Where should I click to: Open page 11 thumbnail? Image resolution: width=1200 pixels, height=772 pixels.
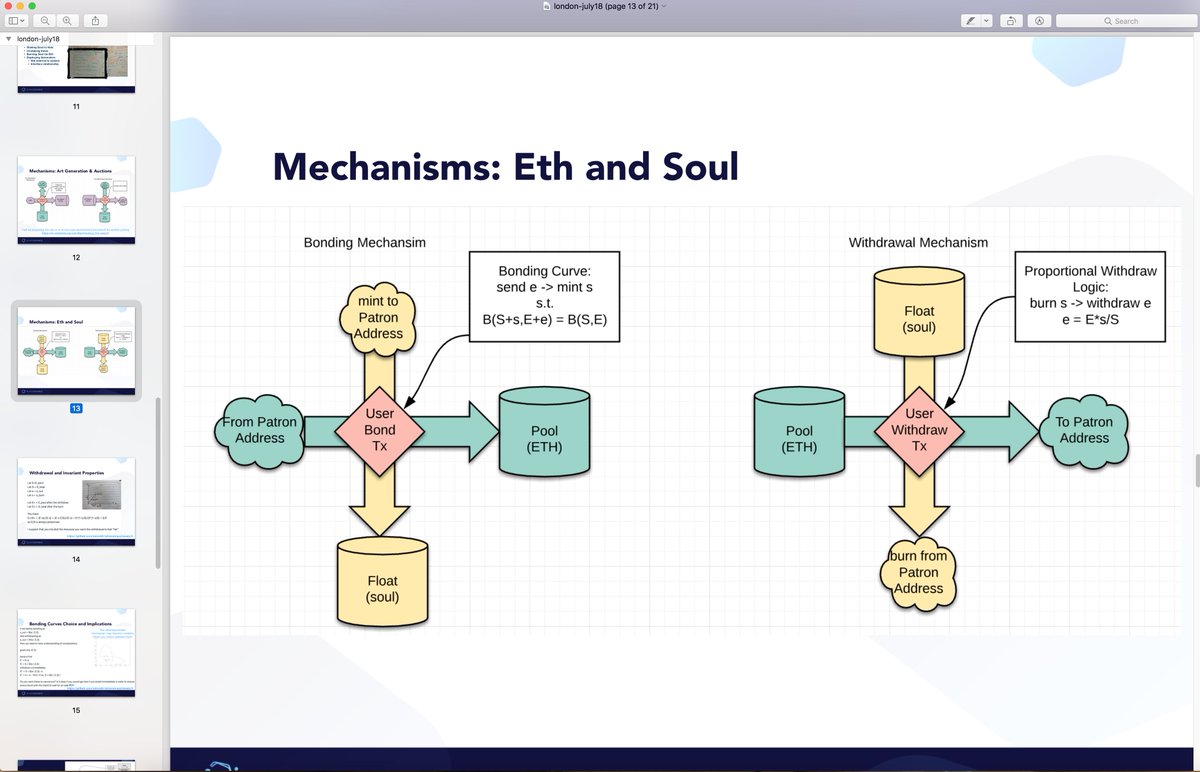click(x=76, y=69)
